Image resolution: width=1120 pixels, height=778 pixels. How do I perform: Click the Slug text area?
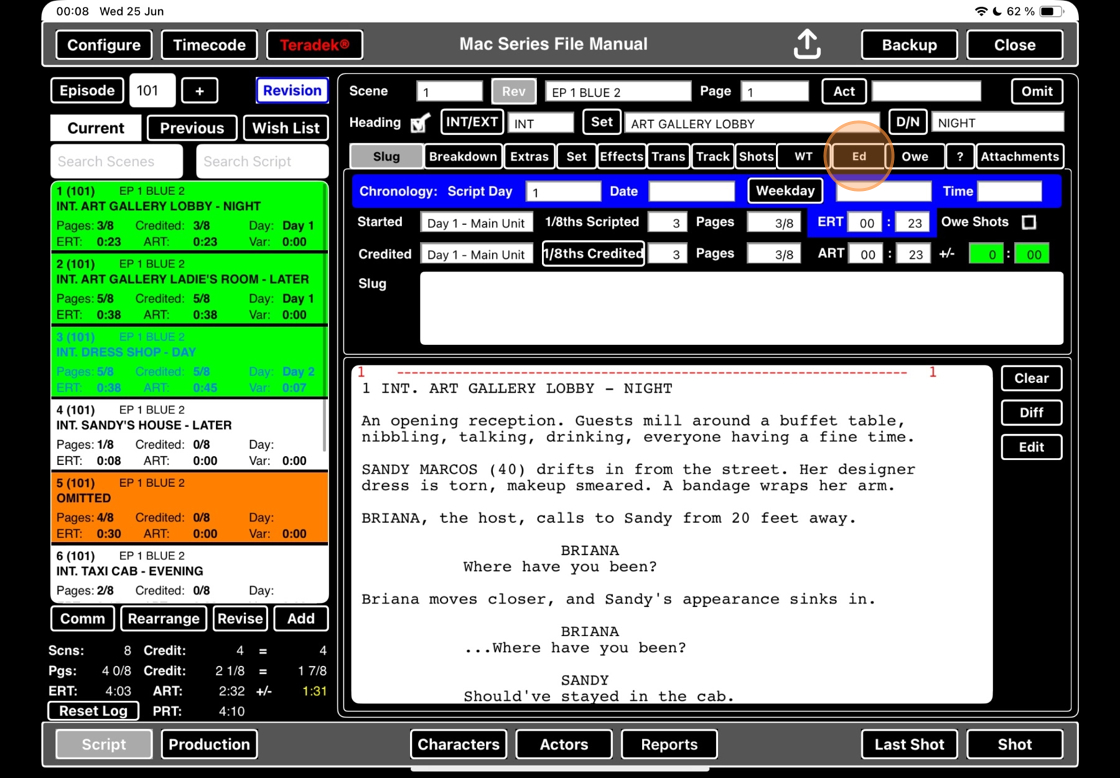click(x=741, y=309)
